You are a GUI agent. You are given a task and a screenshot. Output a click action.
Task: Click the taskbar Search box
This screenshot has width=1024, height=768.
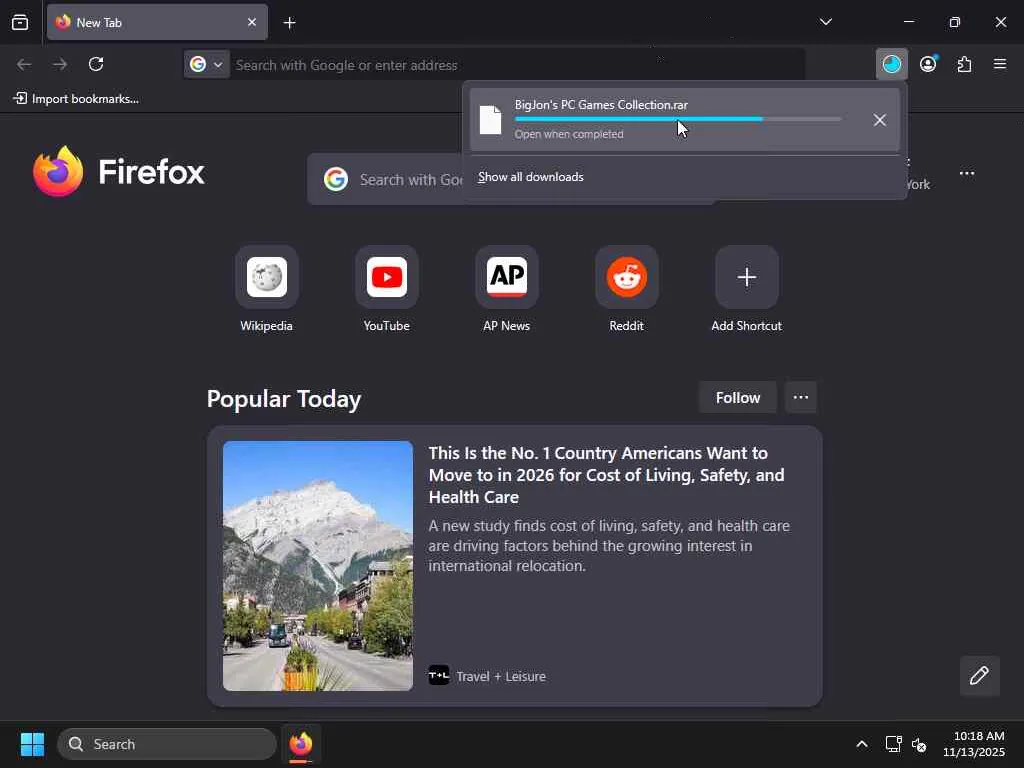(167, 744)
